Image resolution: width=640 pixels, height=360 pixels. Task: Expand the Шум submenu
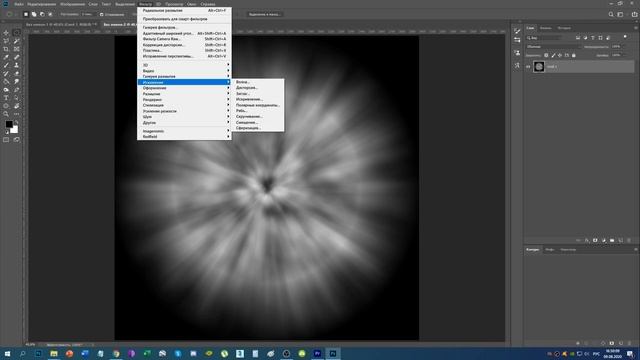tap(184, 117)
